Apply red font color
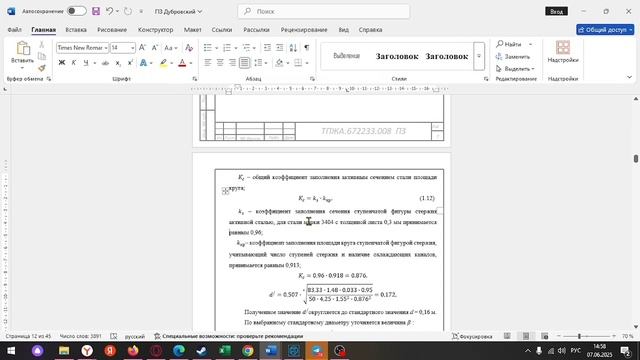 coord(182,63)
